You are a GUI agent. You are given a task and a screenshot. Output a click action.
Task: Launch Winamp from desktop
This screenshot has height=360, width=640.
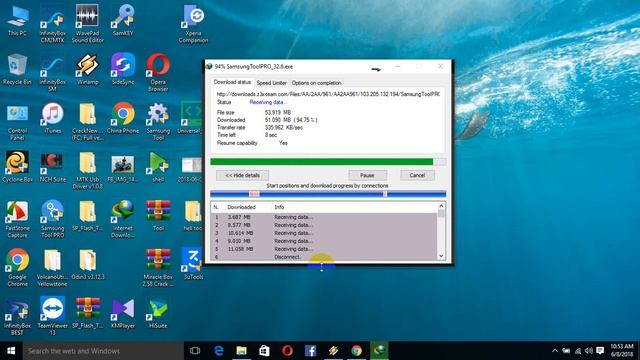pos(87,69)
